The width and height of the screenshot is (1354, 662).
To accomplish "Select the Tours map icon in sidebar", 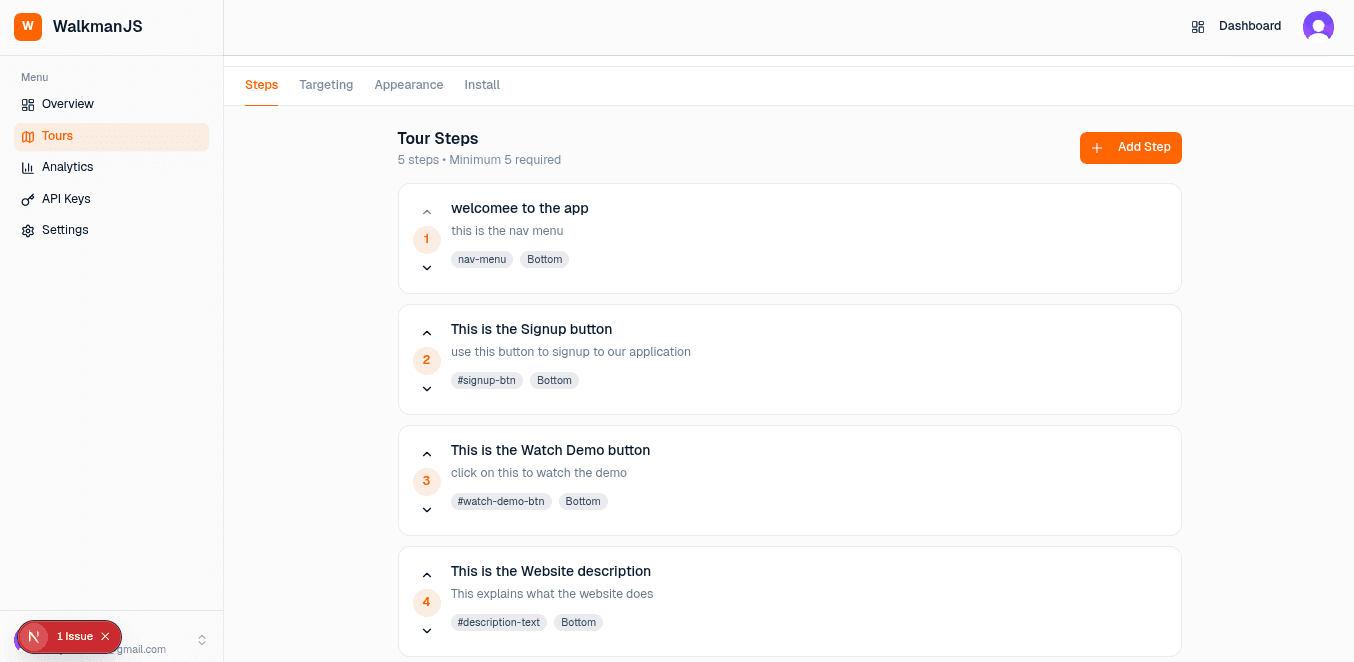I will coord(28,136).
